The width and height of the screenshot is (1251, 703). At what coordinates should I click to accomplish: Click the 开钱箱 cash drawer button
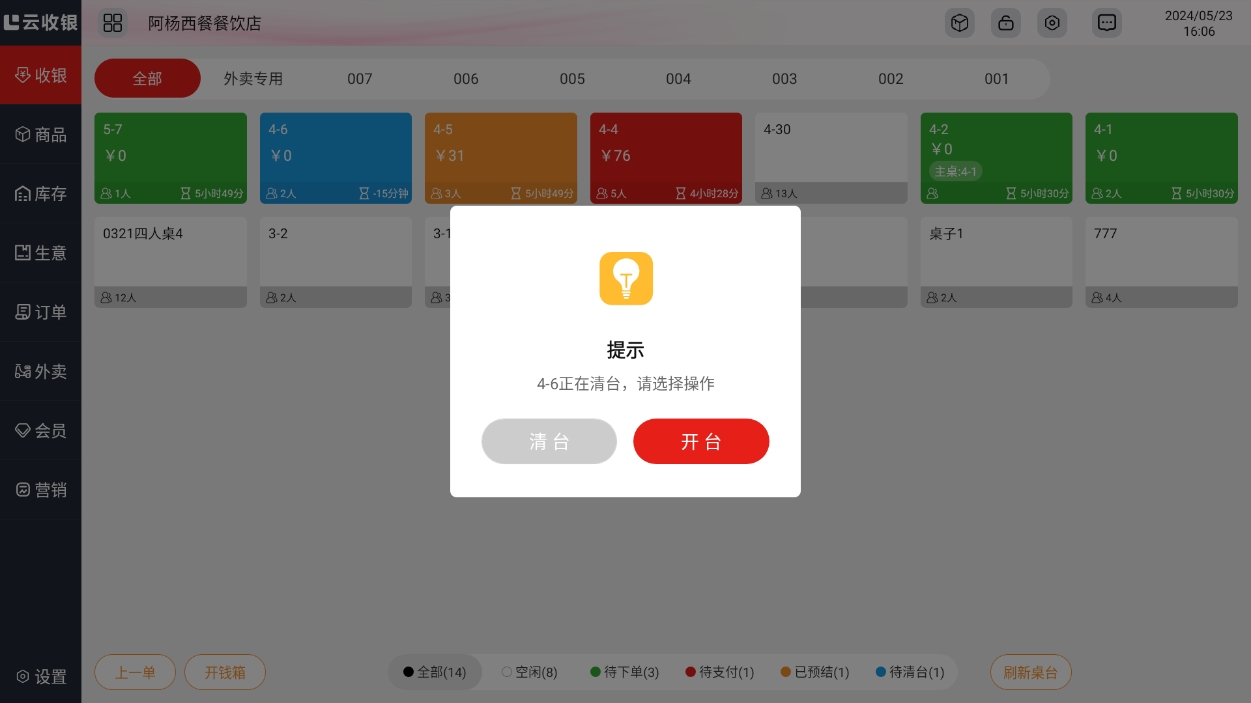tap(225, 673)
